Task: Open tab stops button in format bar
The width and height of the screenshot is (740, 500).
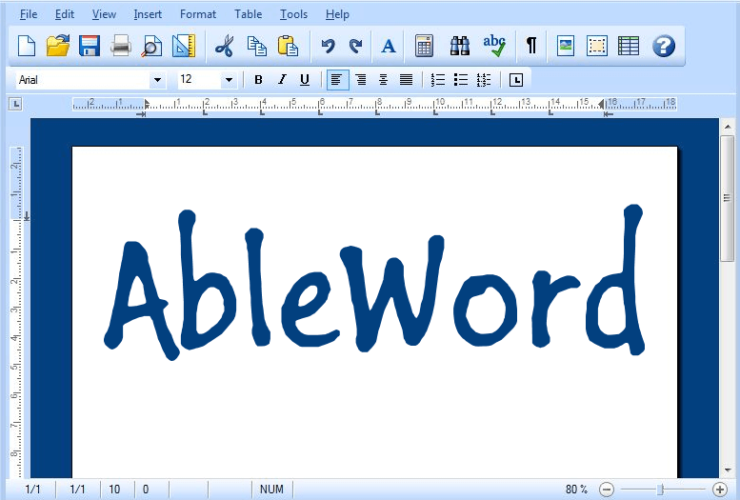Action: [516, 80]
